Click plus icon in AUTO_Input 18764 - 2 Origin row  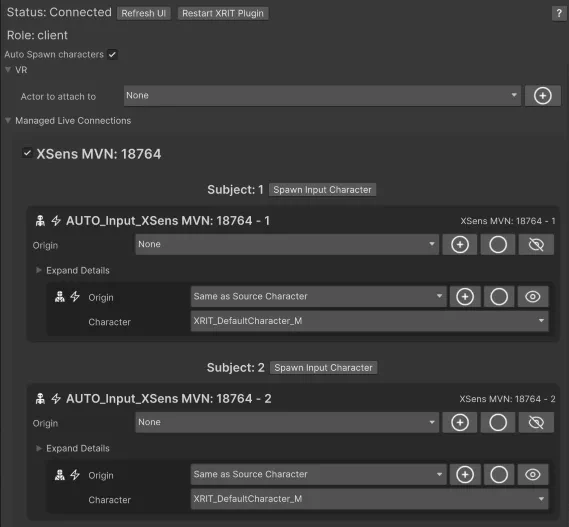(x=460, y=422)
